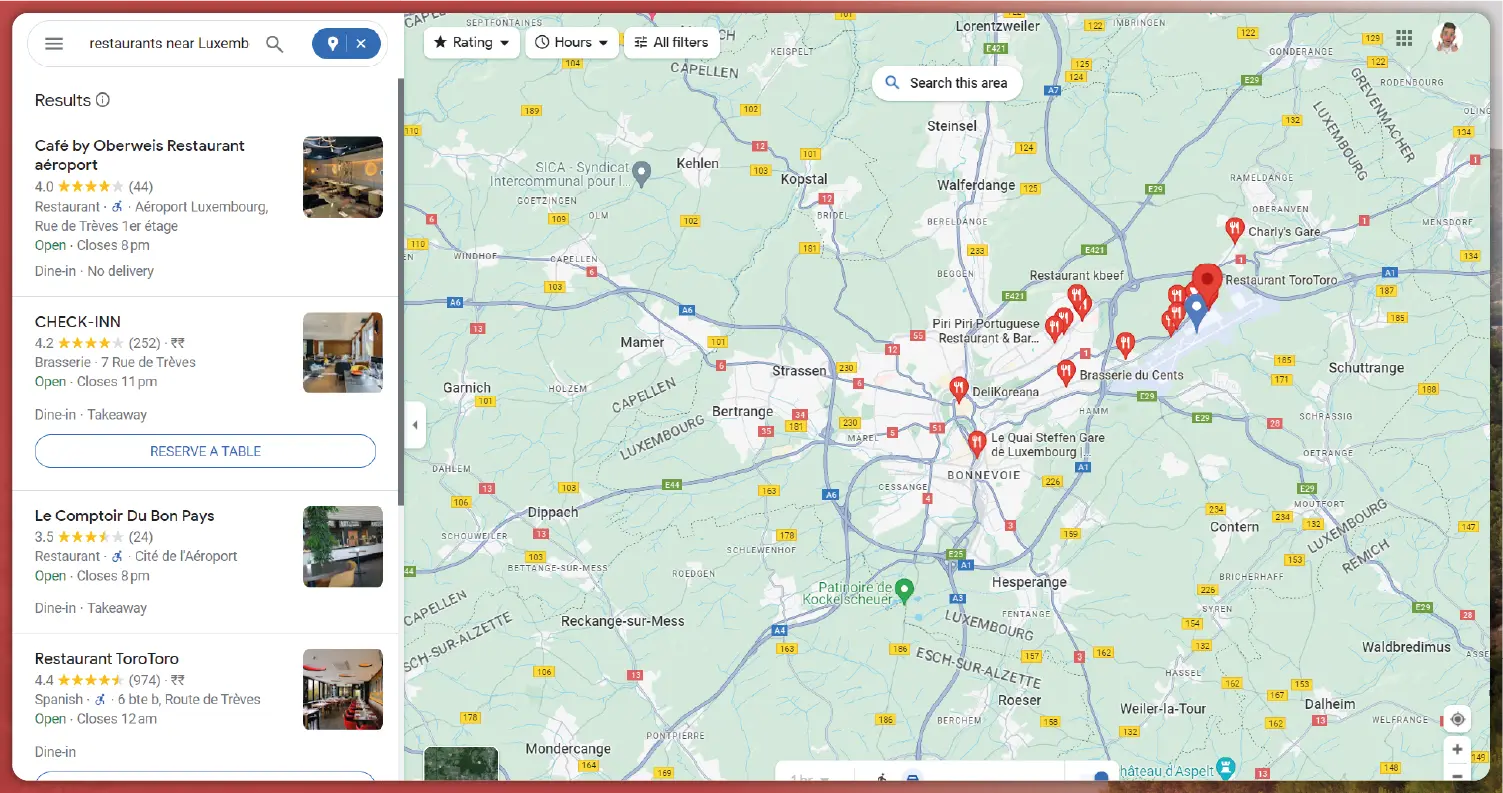Viewport: 1503px width, 793px height.
Task: Open the All filters panel
Action: click(x=672, y=42)
